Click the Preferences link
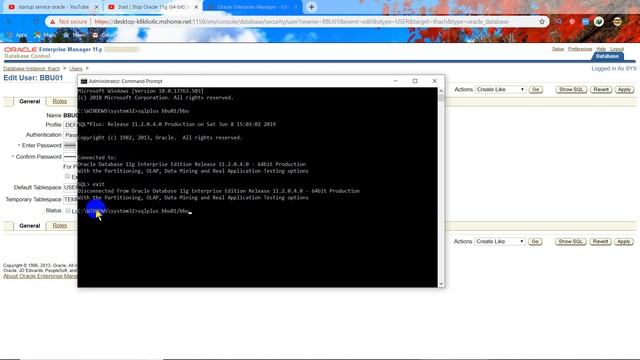 click(580, 49)
